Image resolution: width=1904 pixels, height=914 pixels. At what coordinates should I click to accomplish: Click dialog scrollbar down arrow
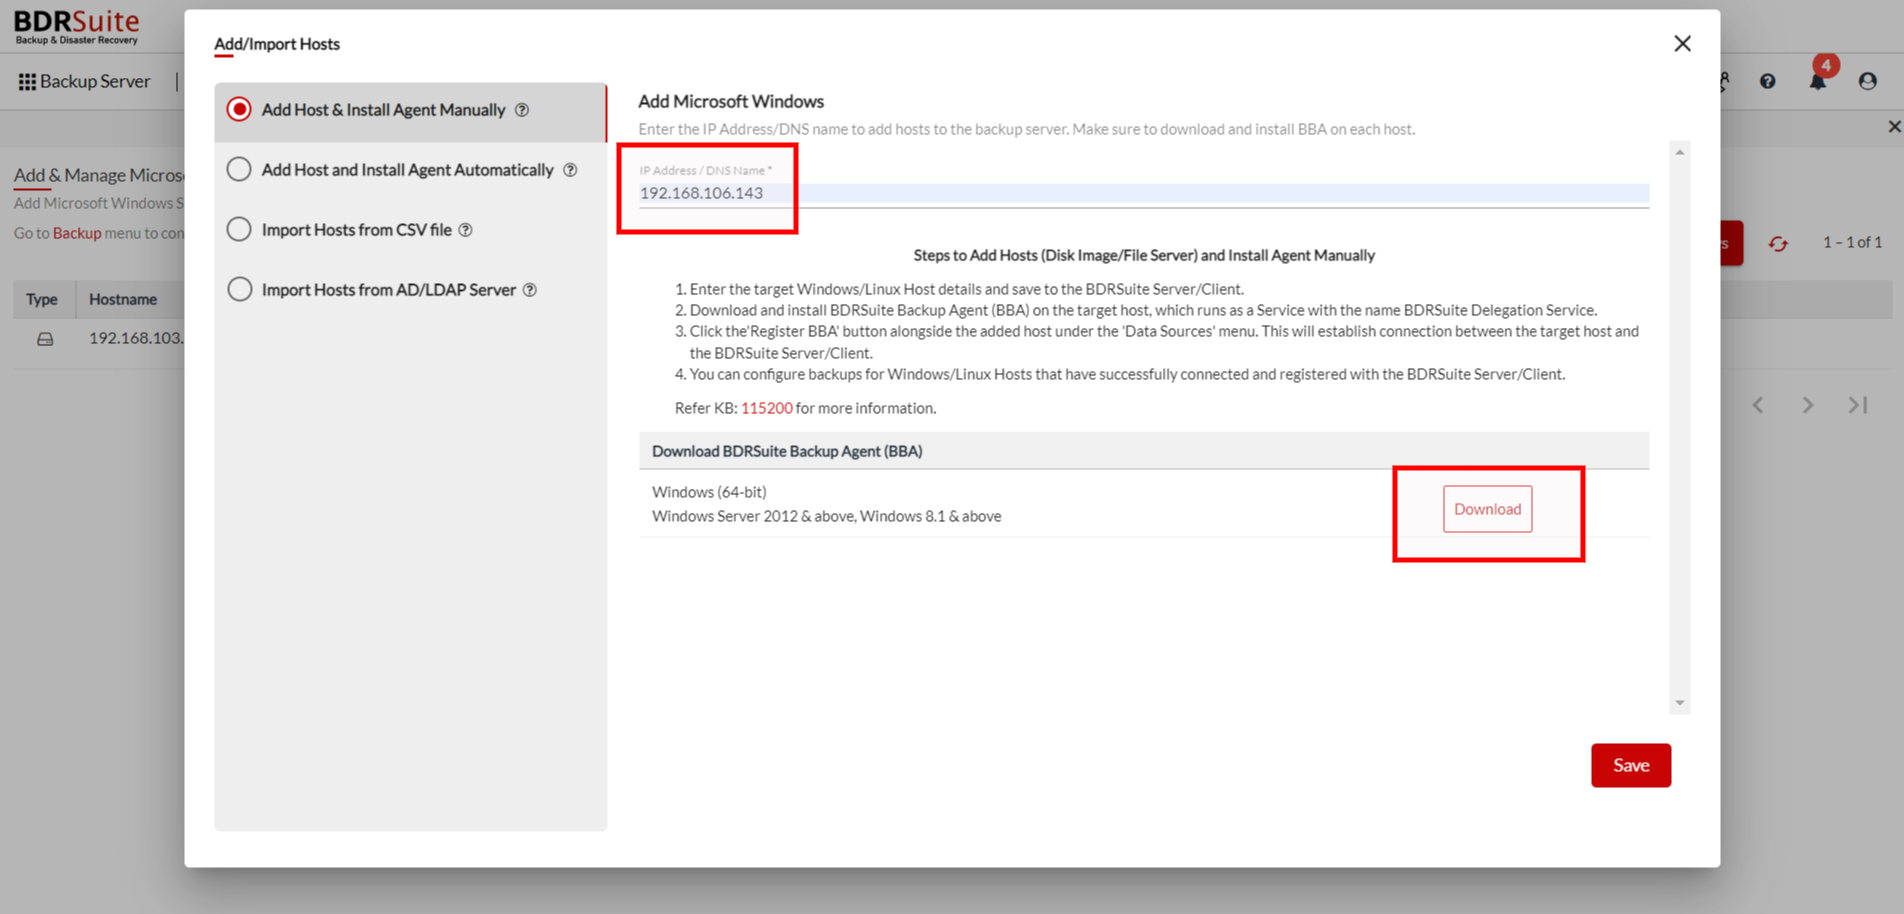pyautogui.click(x=1680, y=703)
